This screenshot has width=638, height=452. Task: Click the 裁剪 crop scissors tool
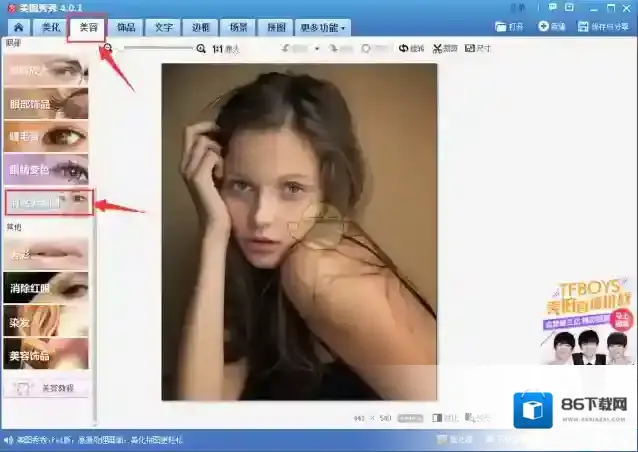point(445,48)
